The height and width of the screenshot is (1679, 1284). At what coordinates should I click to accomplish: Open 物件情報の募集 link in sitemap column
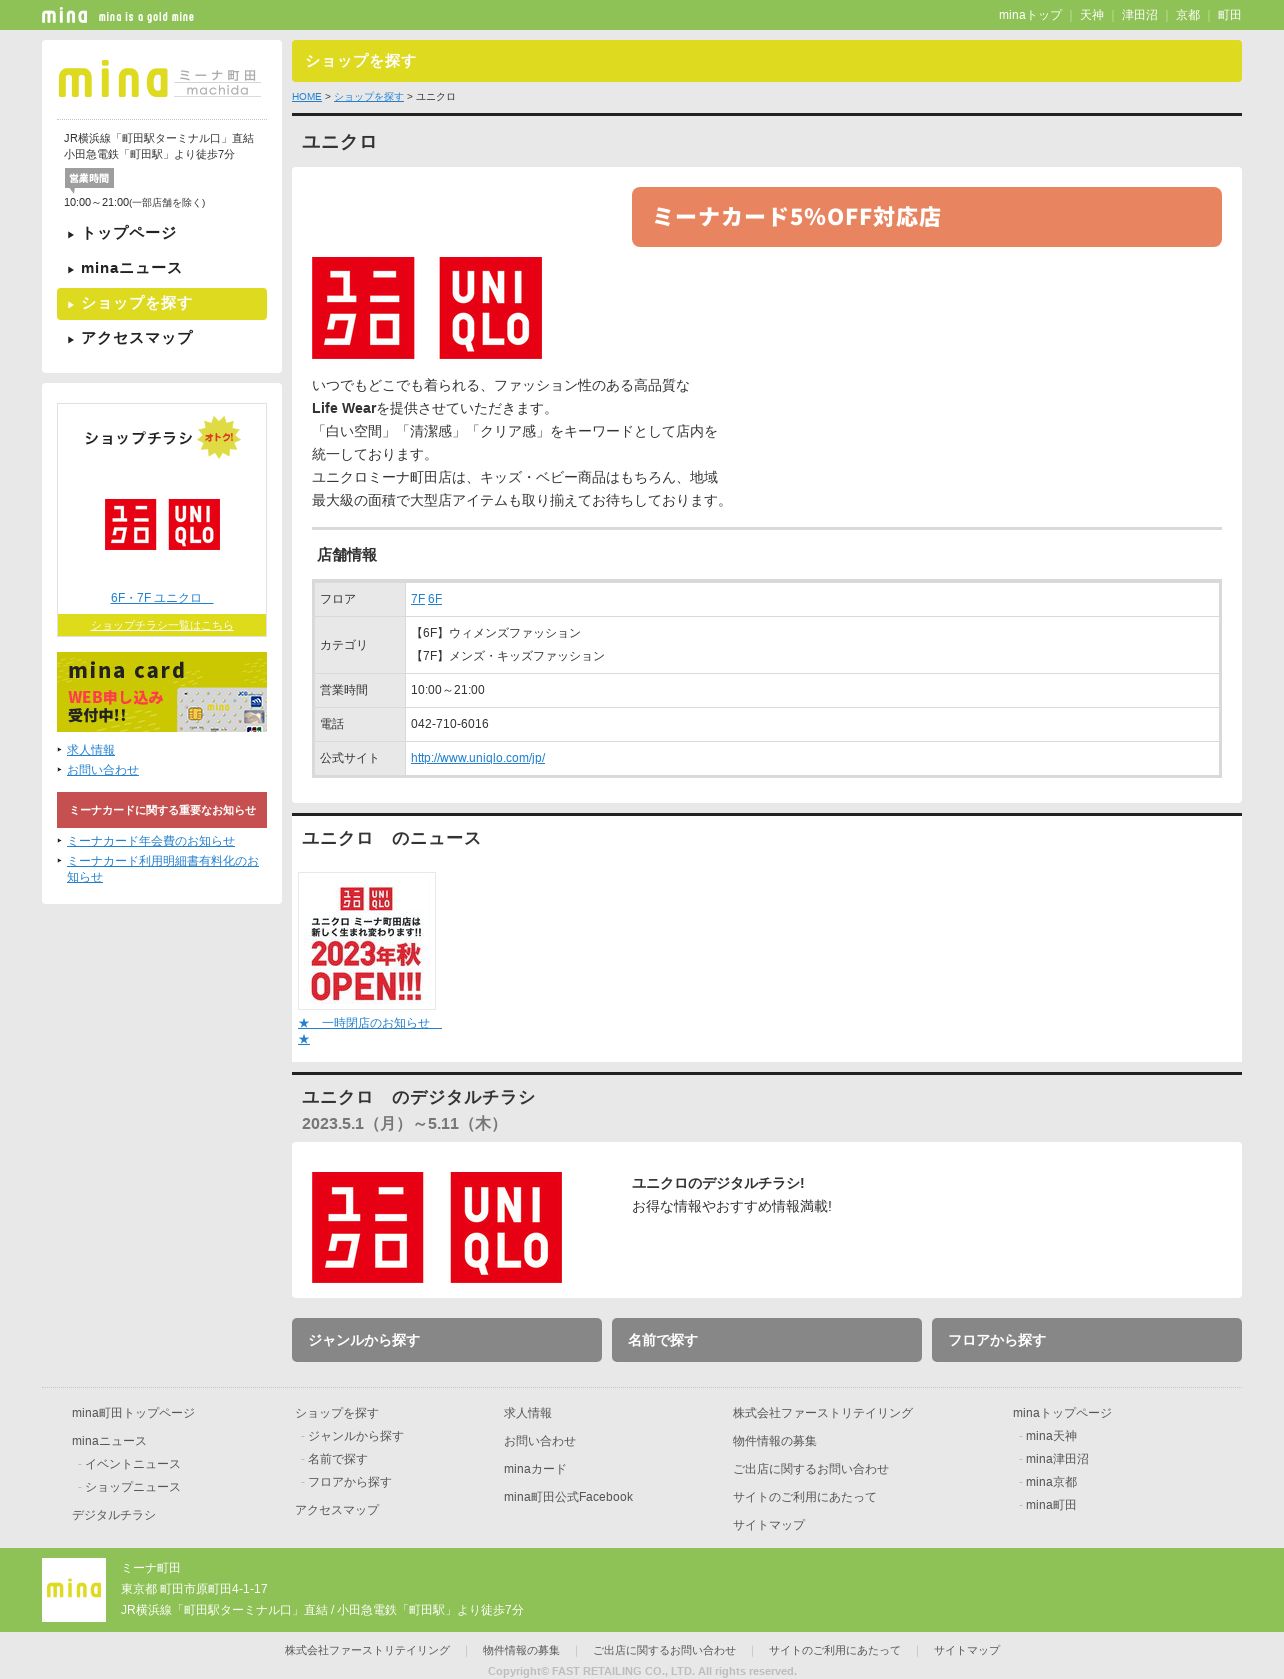[775, 1441]
